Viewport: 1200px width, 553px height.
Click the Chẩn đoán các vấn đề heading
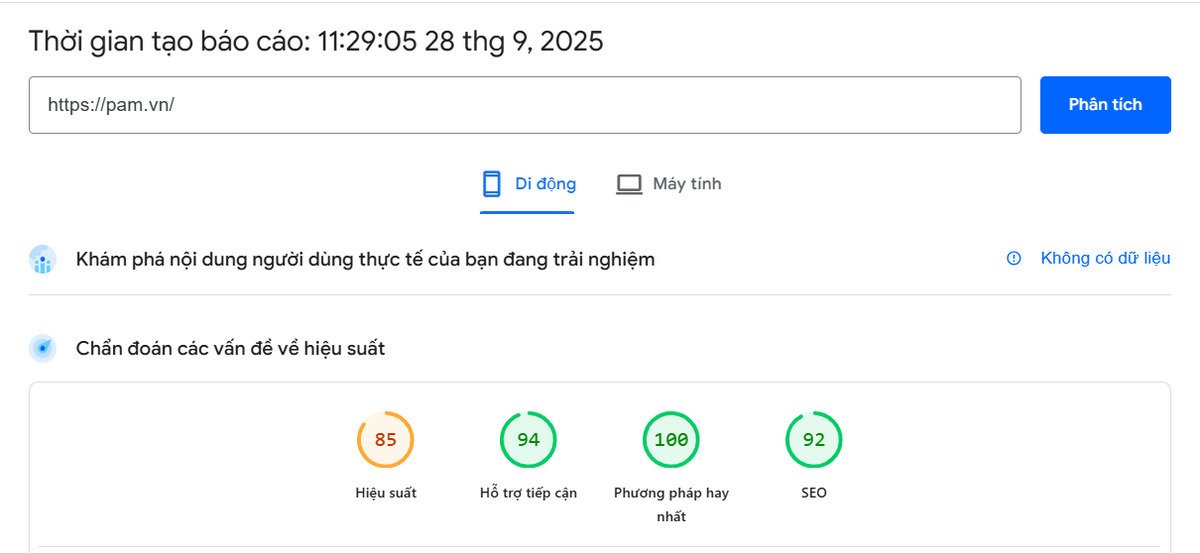coord(230,349)
